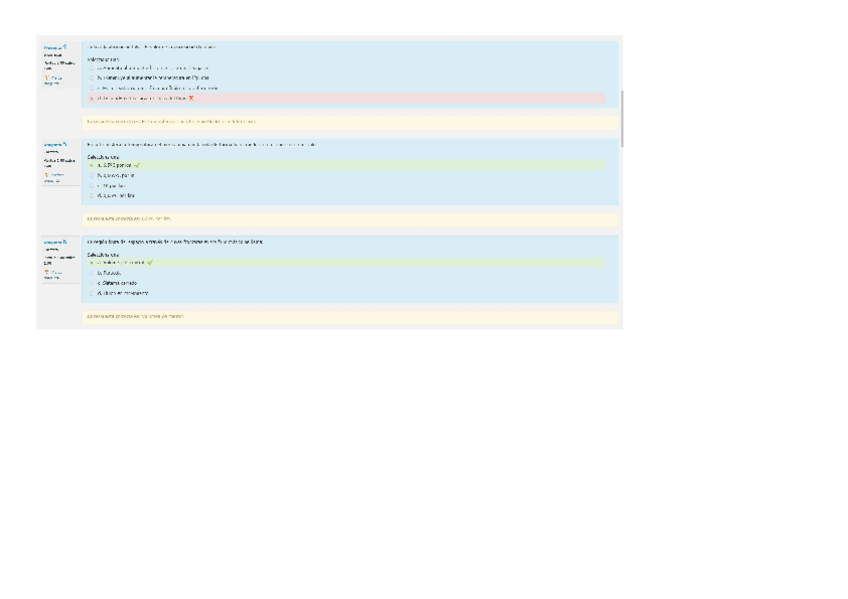This screenshot has width=848, height=599.
Task: Choose option b in the second question
Action: 91,175
